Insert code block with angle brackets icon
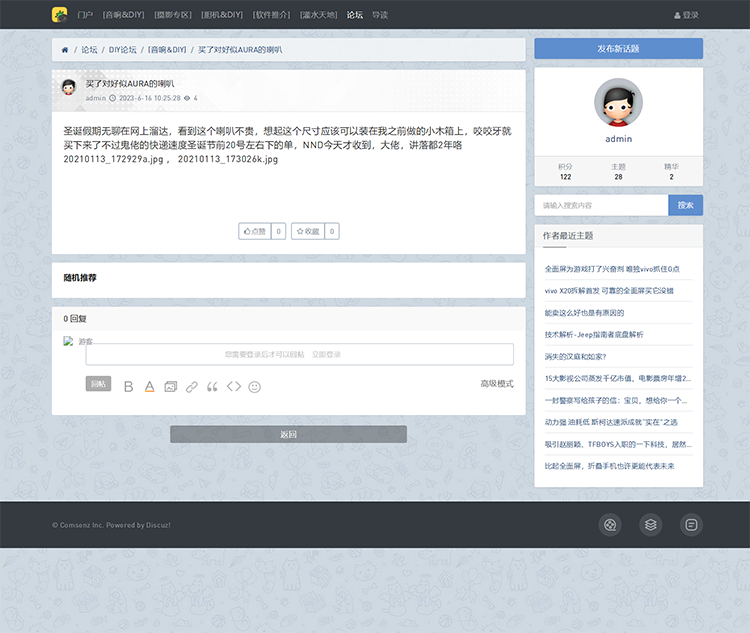 point(234,386)
